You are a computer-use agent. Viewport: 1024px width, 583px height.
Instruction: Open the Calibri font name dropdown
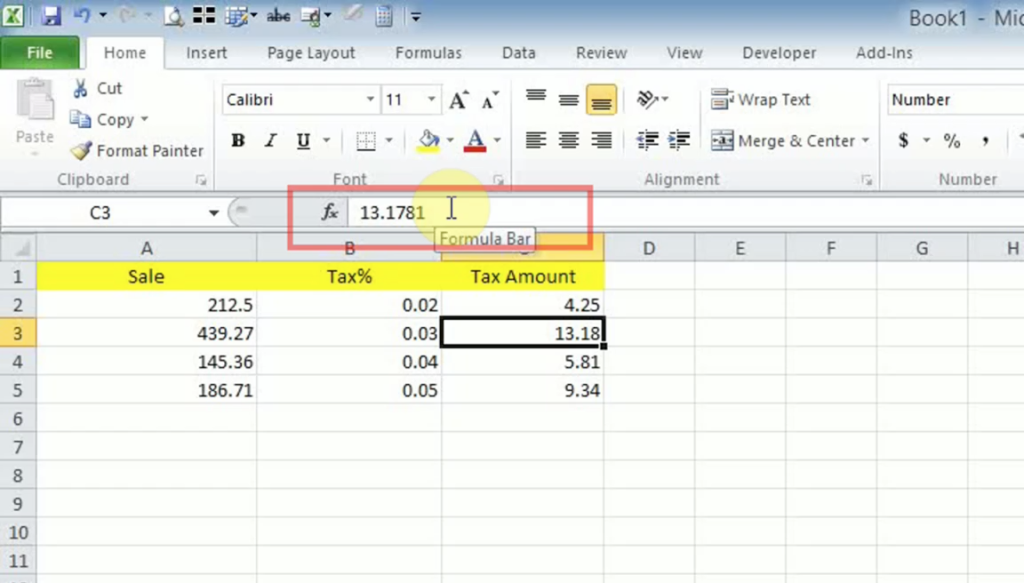[370, 100]
